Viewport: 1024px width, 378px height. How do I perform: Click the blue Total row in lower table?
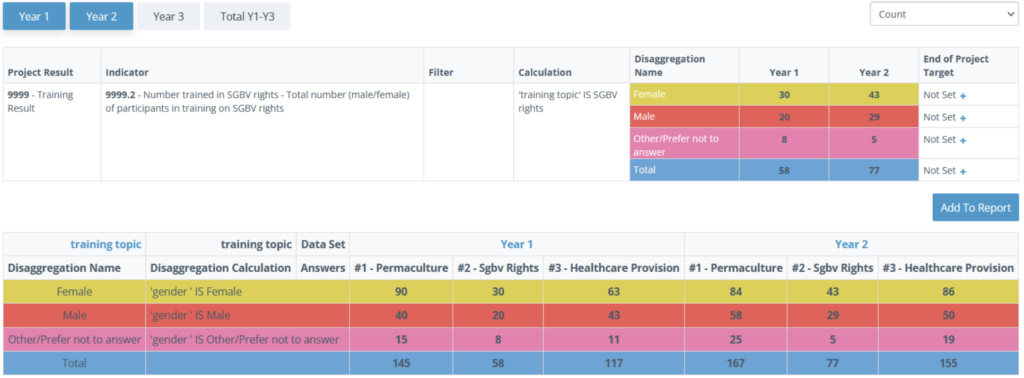coord(512,363)
